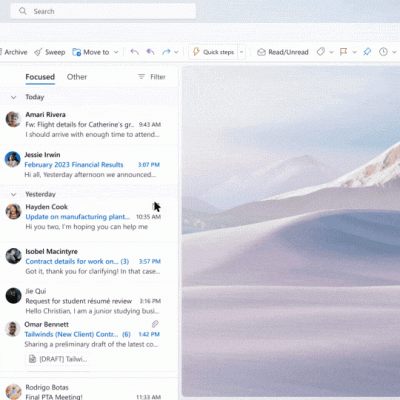The width and height of the screenshot is (400, 400).
Task: Click the Sweep broom icon
Action: click(38, 52)
